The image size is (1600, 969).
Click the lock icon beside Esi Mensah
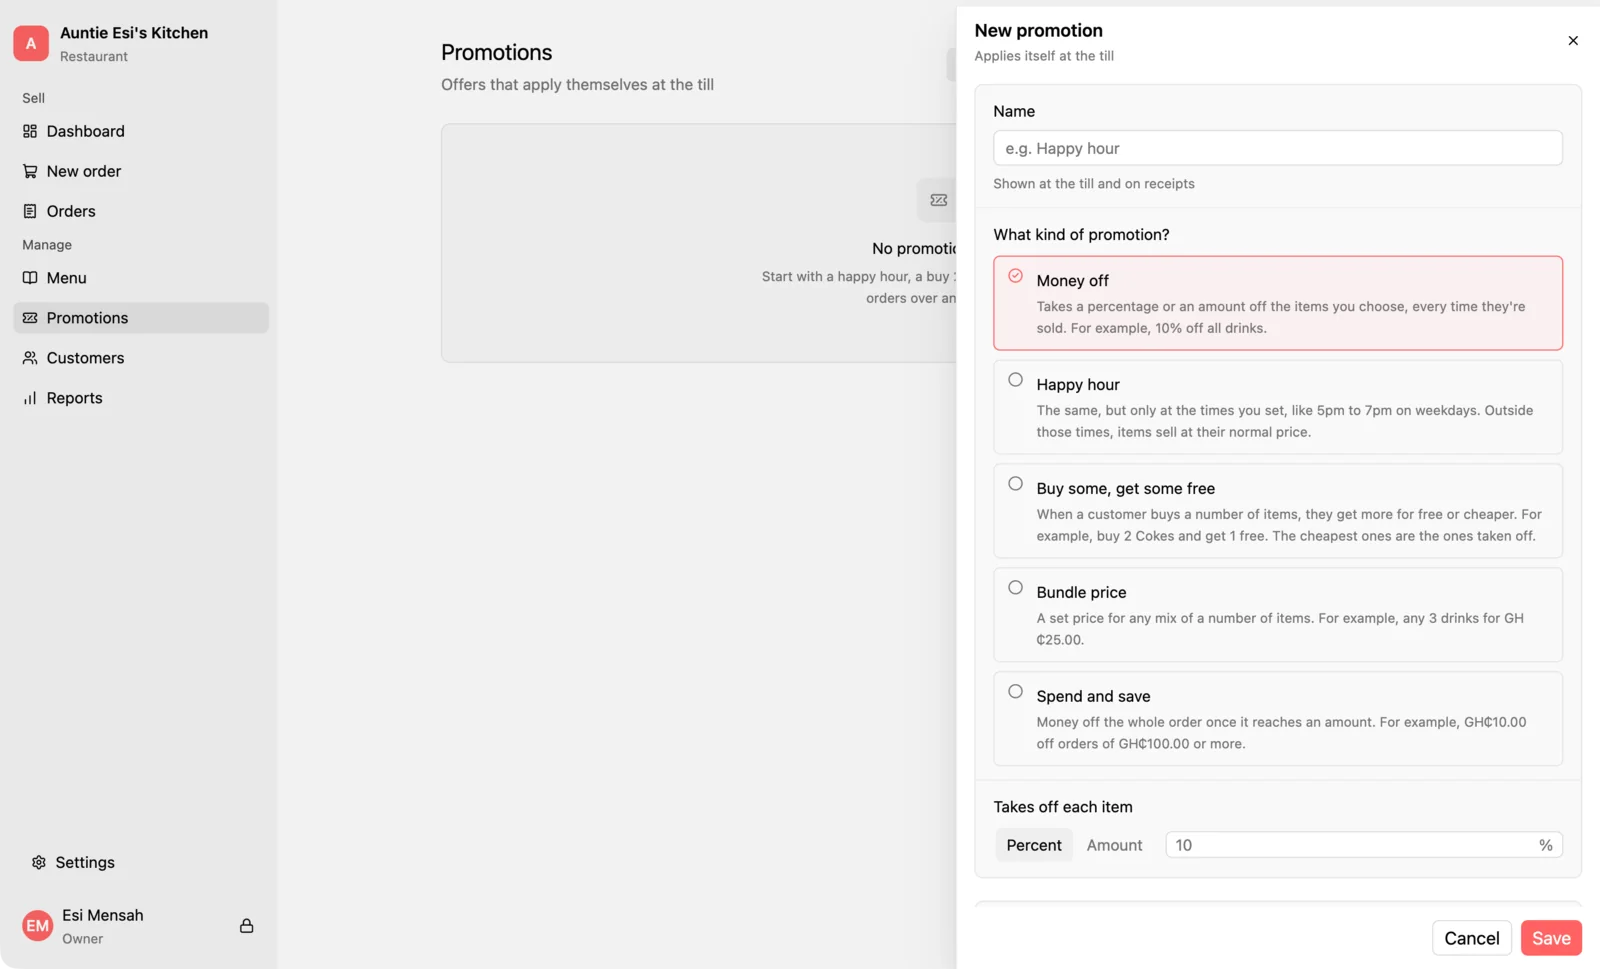pos(246,926)
